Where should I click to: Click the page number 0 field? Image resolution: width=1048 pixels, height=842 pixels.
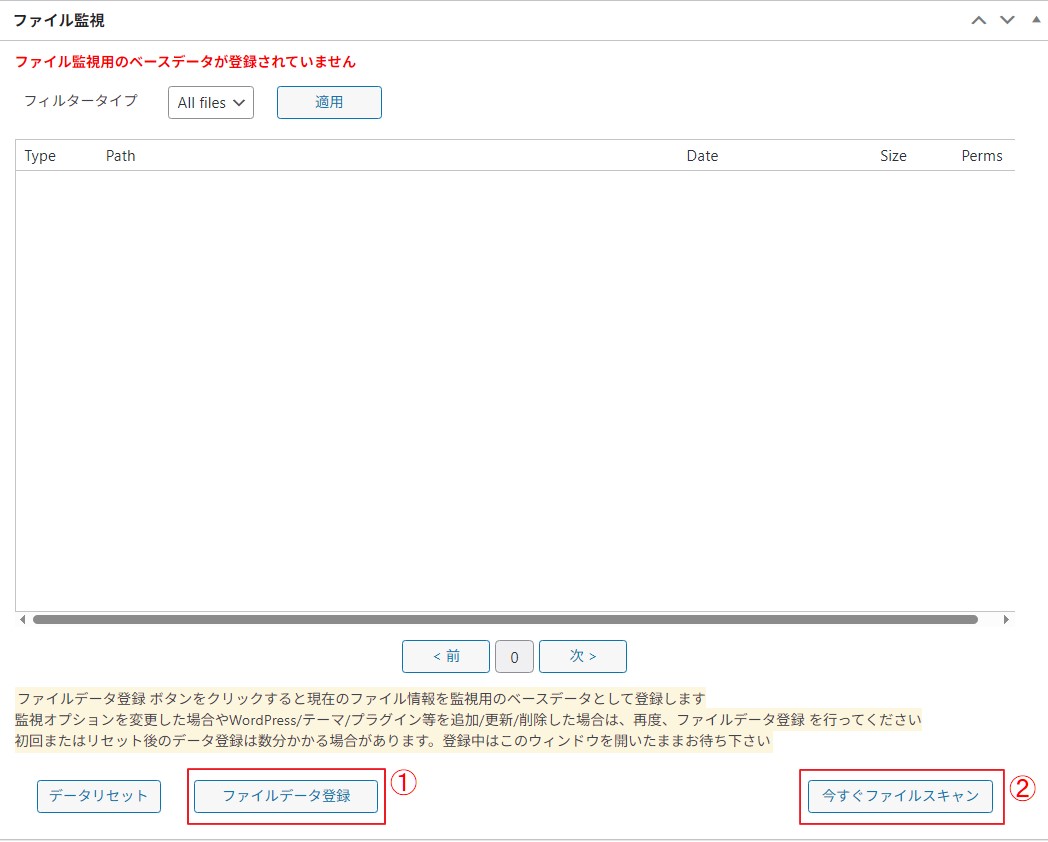514,657
